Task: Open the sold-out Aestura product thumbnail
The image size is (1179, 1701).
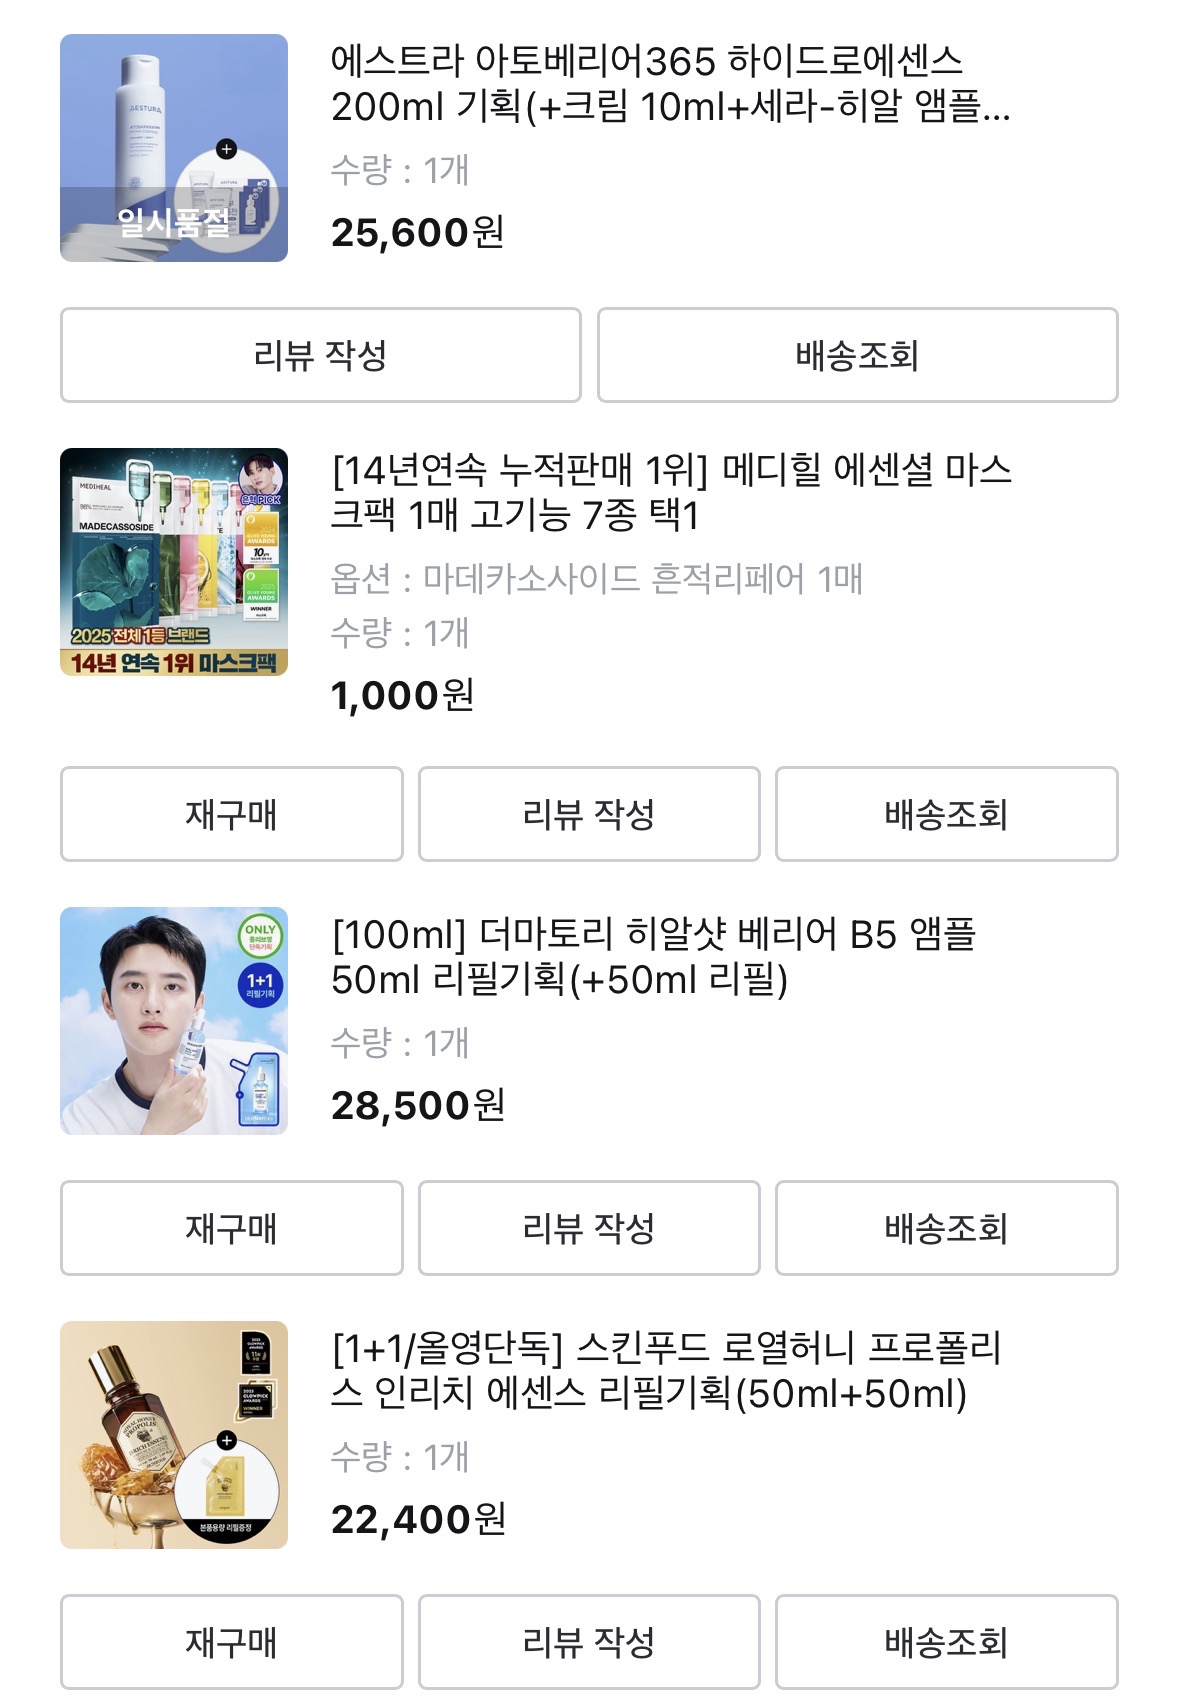Action: 174,148
